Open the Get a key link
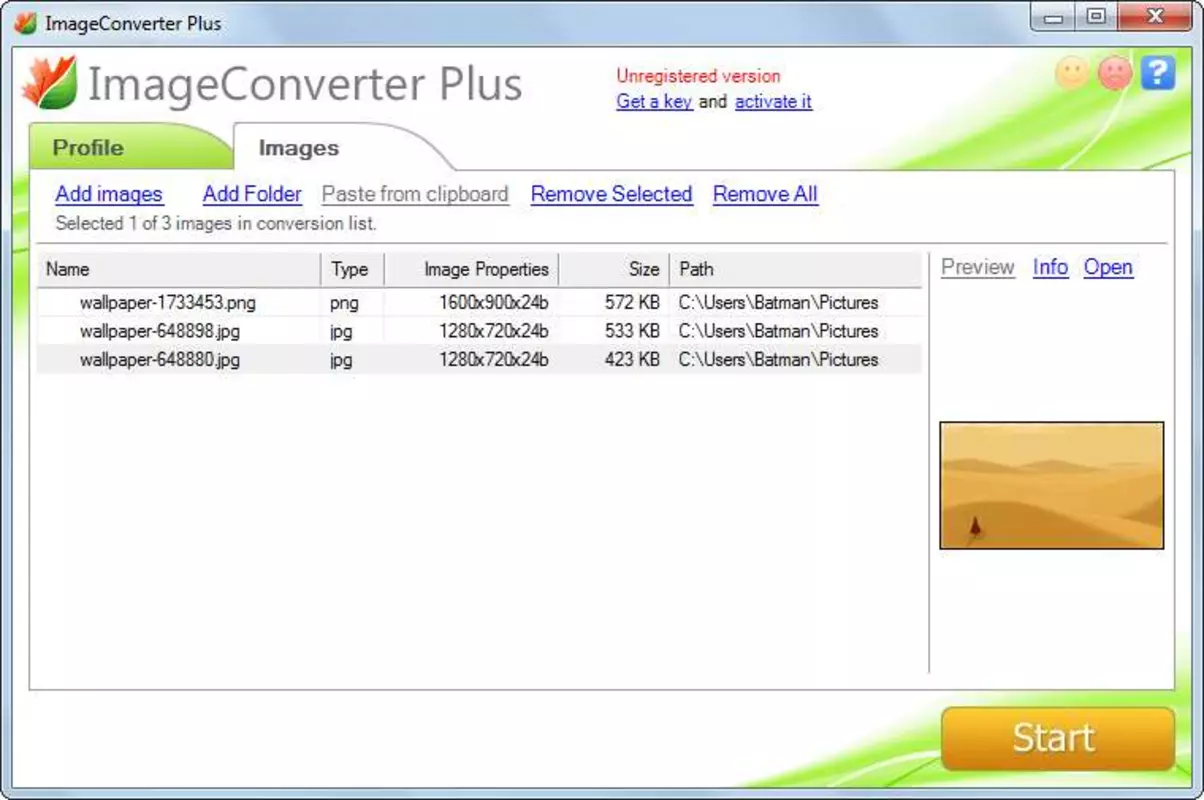 tap(654, 101)
